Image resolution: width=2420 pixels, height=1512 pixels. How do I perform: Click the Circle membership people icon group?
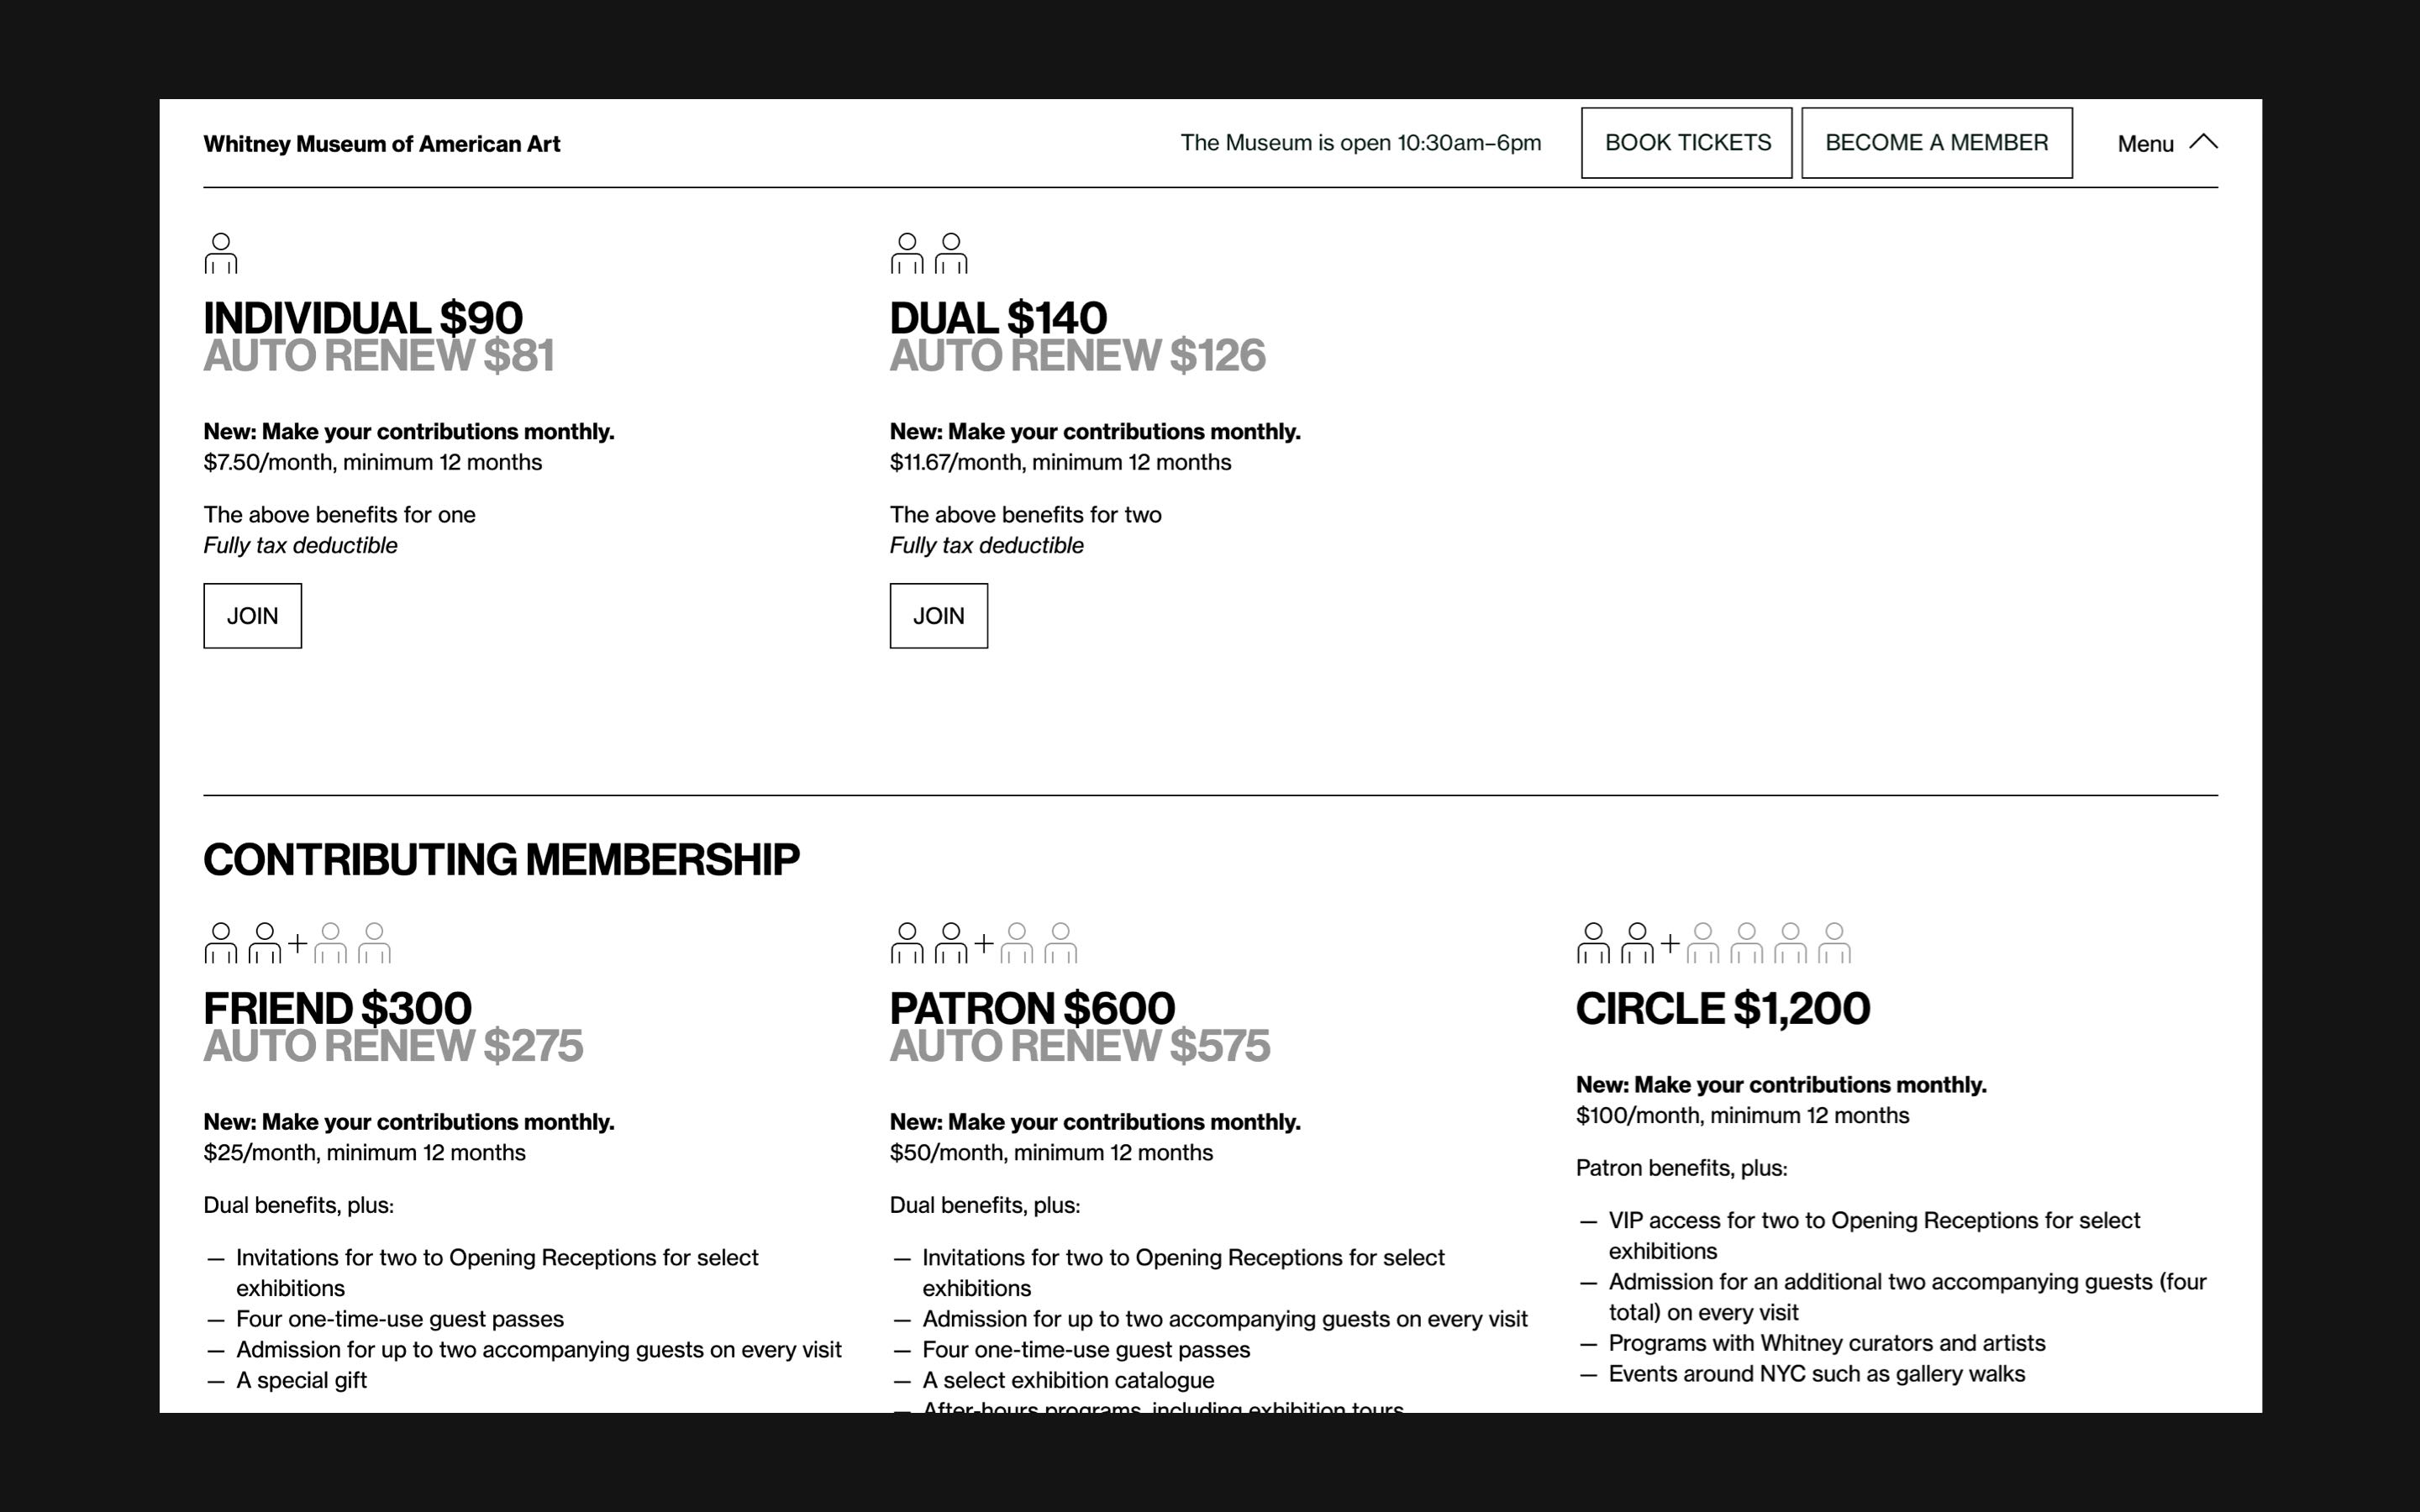[1713, 943]
